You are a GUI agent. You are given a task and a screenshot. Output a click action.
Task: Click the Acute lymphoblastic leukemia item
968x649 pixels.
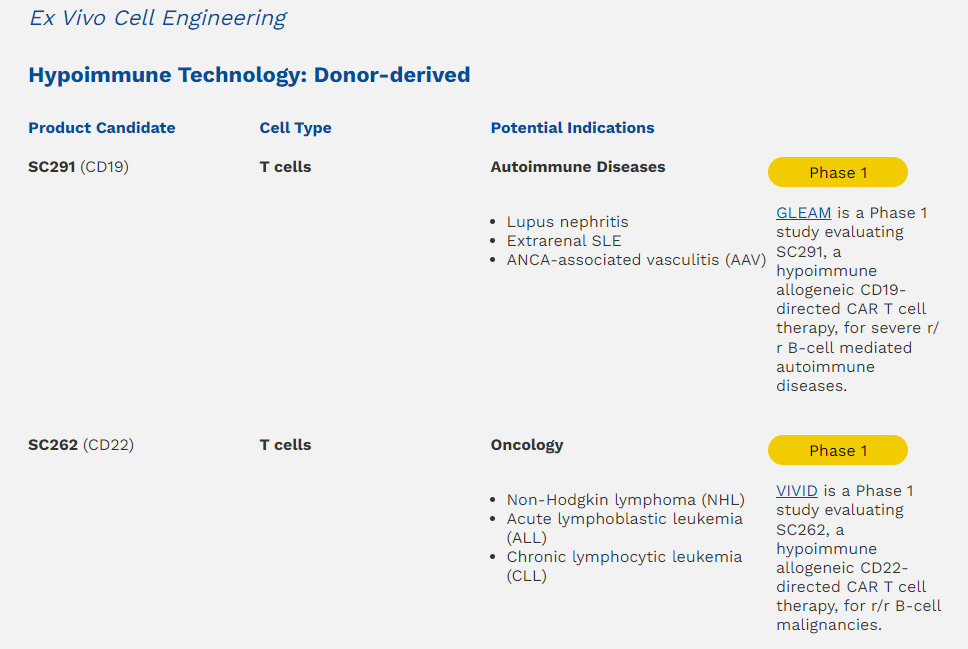624,519
